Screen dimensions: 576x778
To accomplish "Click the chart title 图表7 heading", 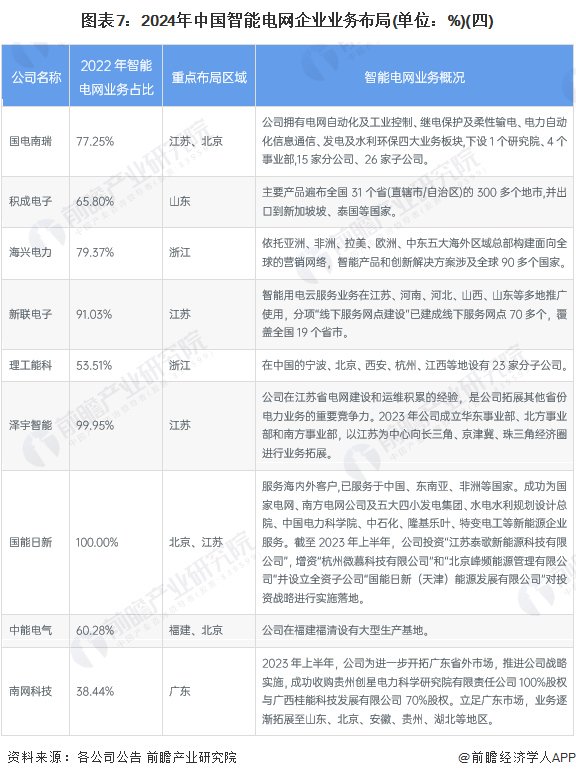I will tap(287, 21).
